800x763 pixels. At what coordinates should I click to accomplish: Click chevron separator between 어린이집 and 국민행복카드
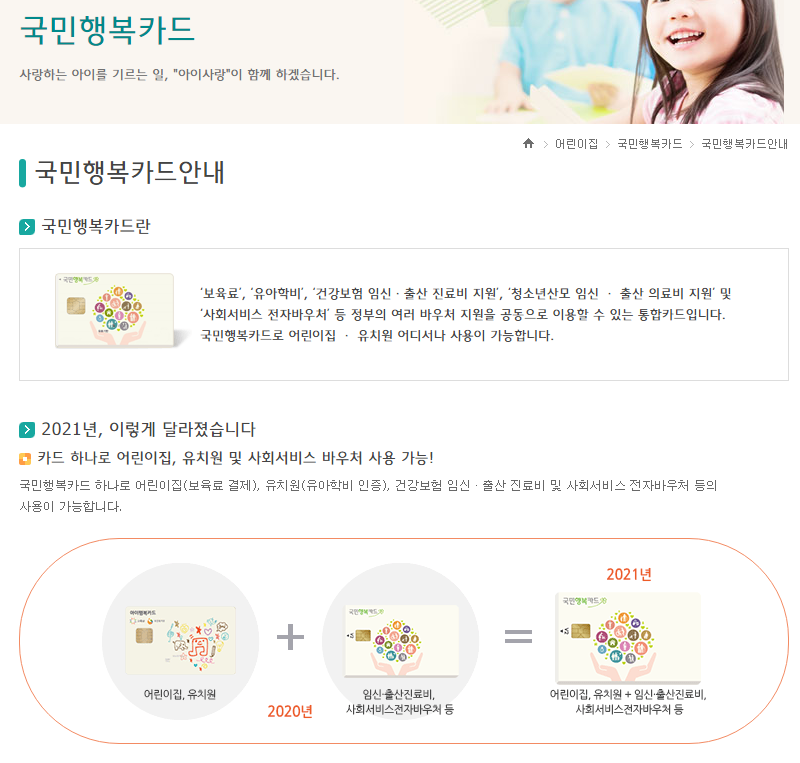tap(608, 144)
